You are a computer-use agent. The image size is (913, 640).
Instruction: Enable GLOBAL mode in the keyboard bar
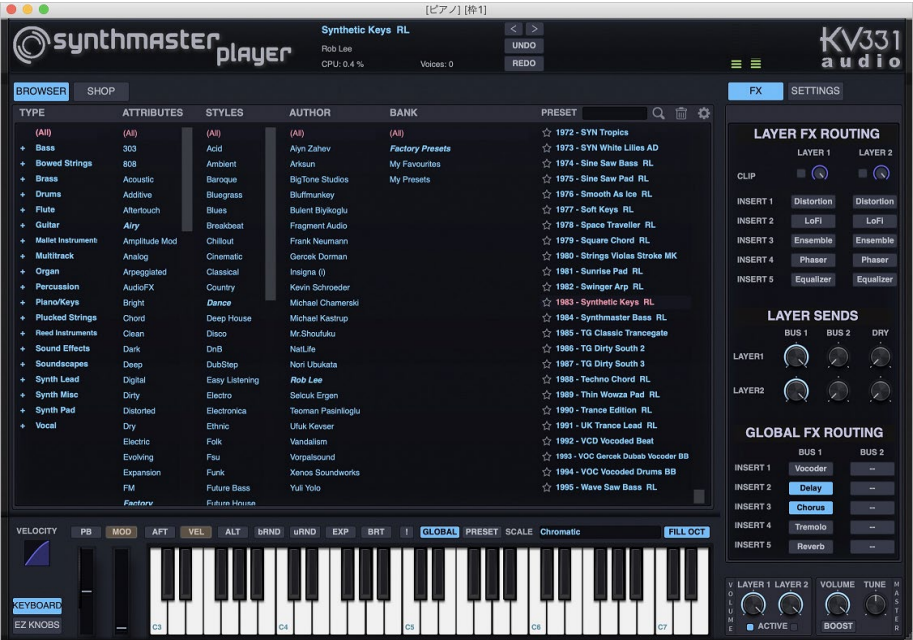click(439, 532)
